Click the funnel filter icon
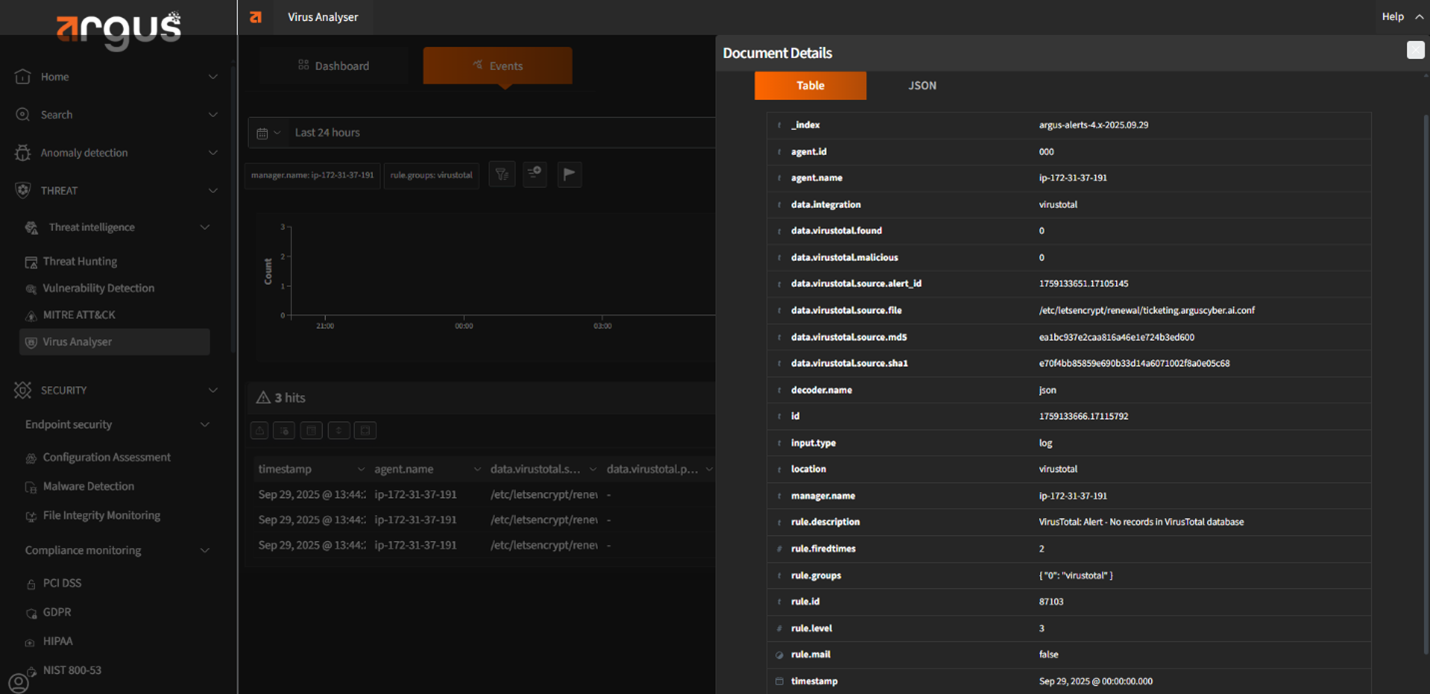Image resolution: width=1430 pixels, height=694 pixels. [x=502, y=174]
